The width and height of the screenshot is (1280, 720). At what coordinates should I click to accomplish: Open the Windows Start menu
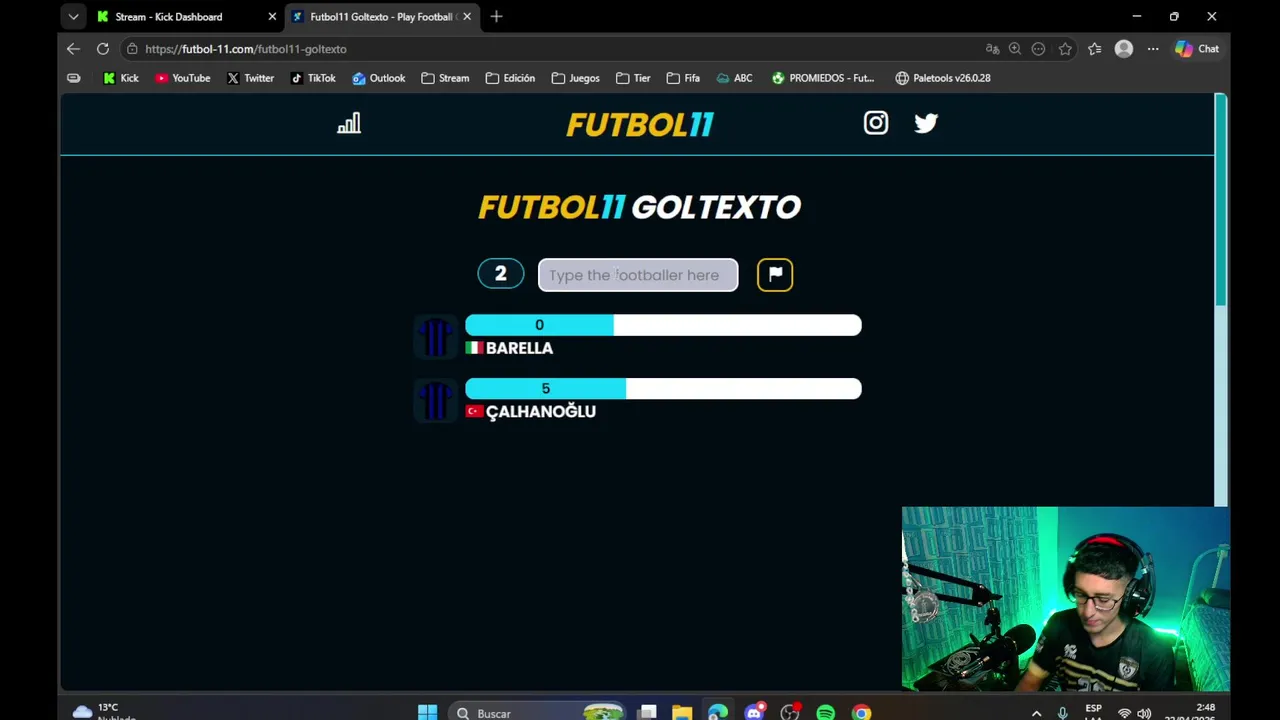pyautogui.click(x=427, y=712)
